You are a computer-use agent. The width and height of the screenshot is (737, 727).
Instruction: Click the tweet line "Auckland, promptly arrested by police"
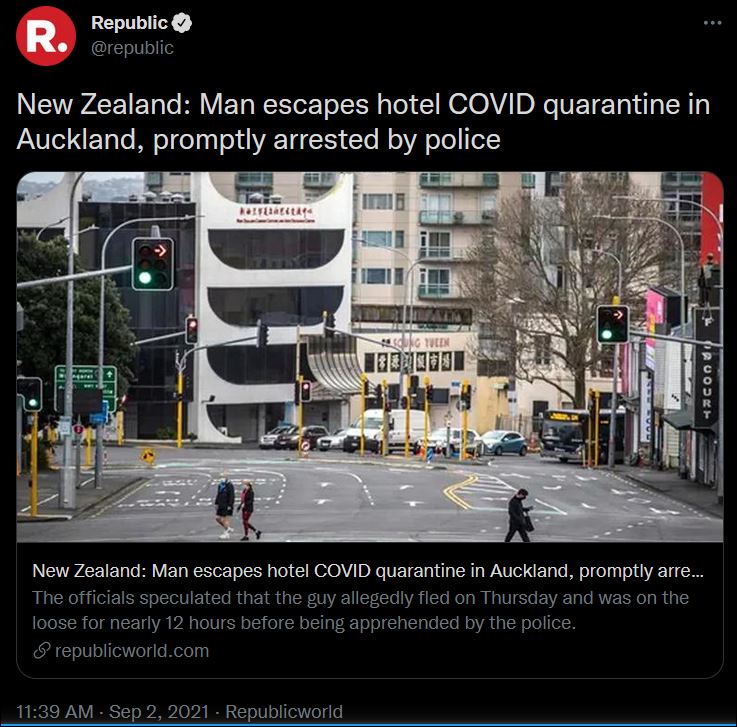pos(259,140)
